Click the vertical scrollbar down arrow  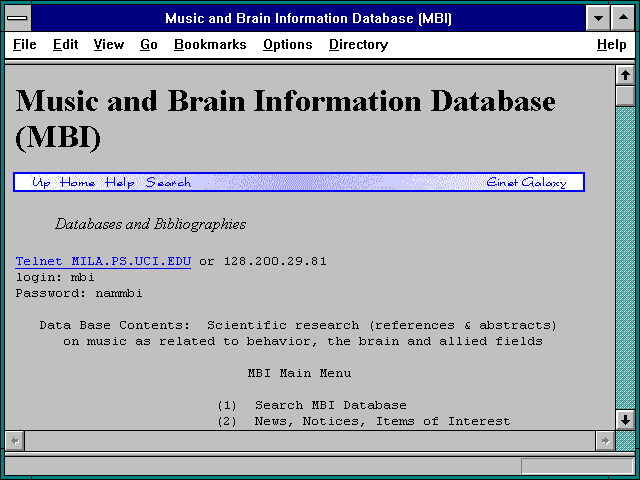click(625, 420)
